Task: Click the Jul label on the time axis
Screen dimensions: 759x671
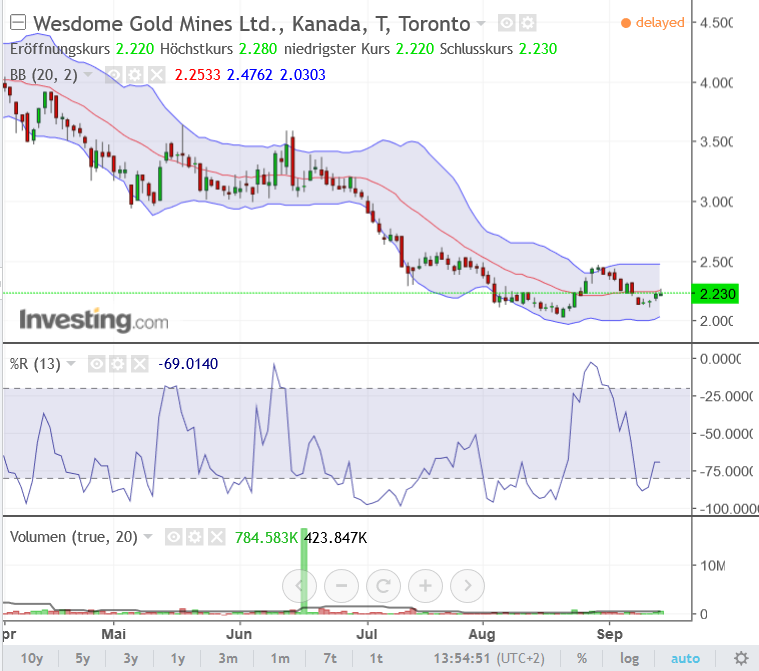Action: (366, 634)
